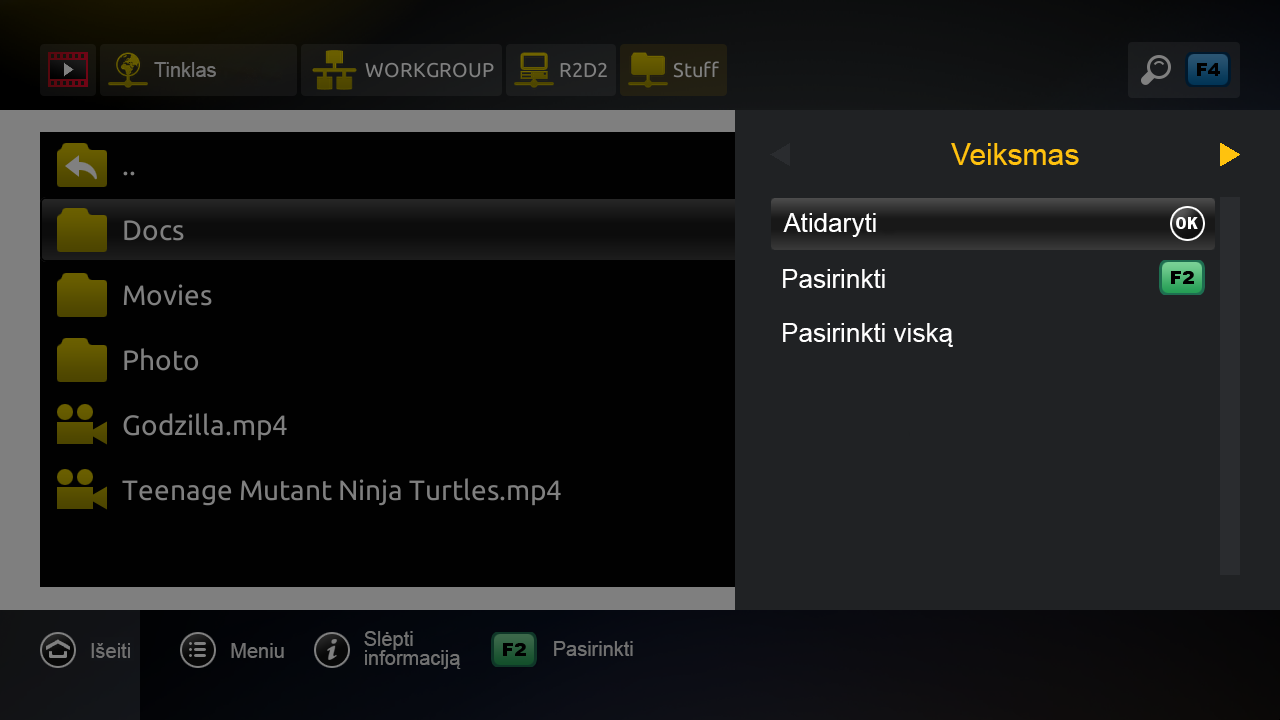Choose Atidaryti in the action menu
The image size is (1280, 720).
coord(992,223)
